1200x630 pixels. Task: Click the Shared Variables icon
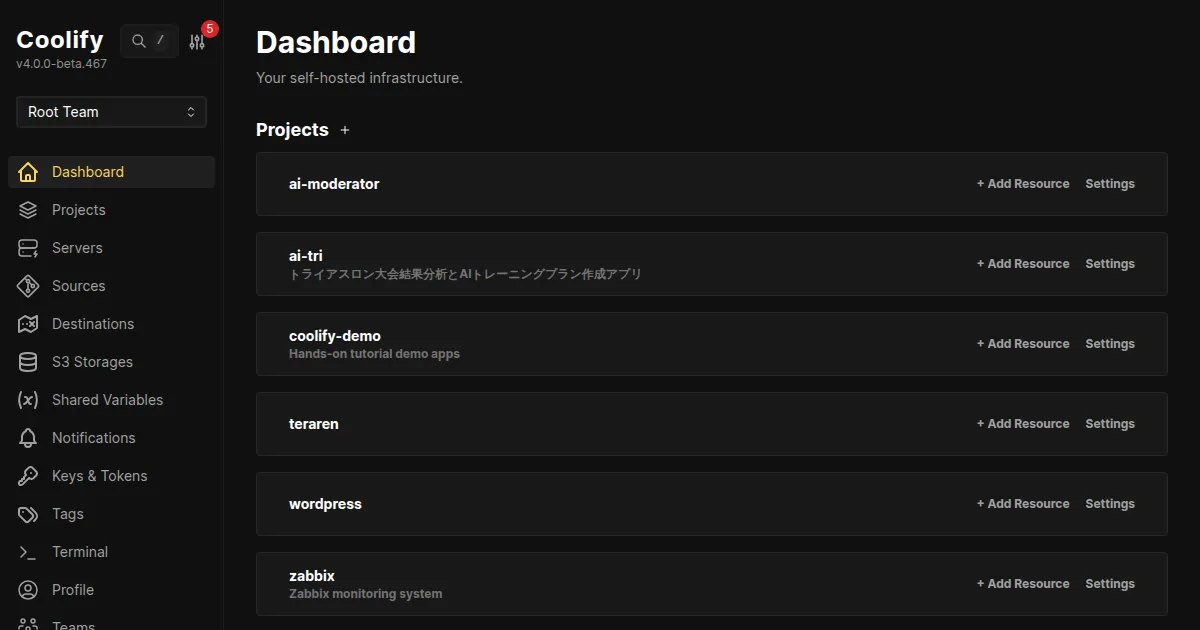[28, 400]
